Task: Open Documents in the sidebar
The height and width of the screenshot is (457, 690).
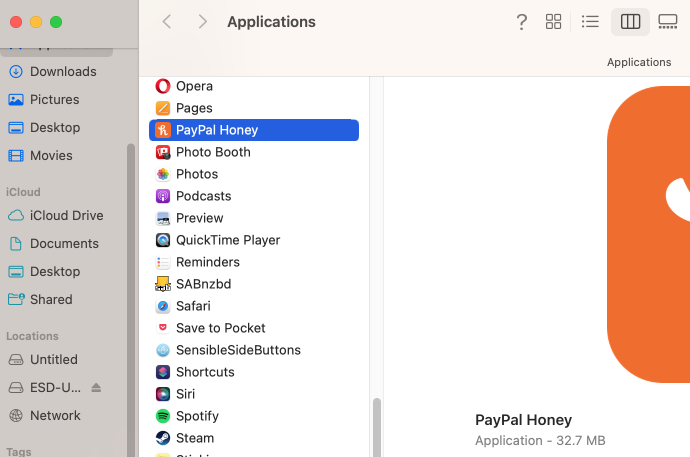Action: 64,243
